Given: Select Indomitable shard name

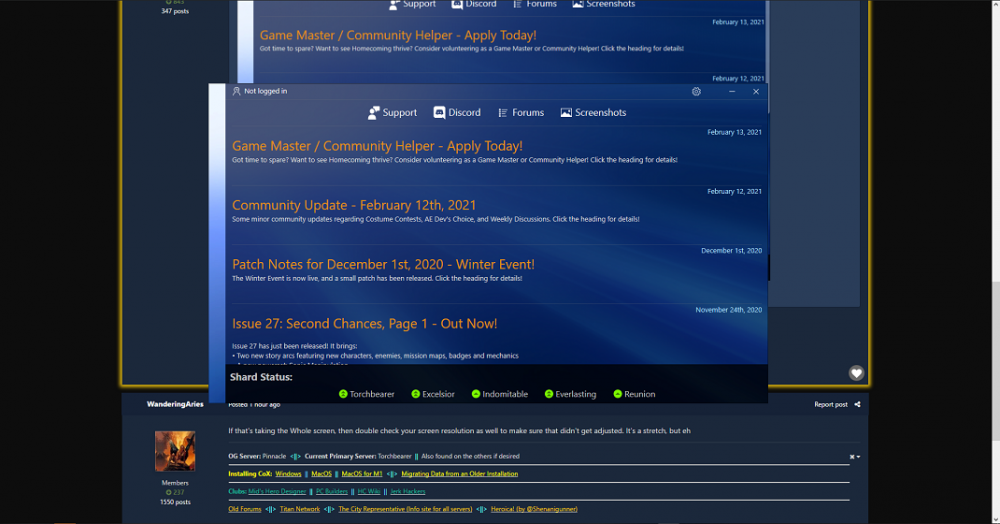Looking at the screenshot, I should point(505,394).
